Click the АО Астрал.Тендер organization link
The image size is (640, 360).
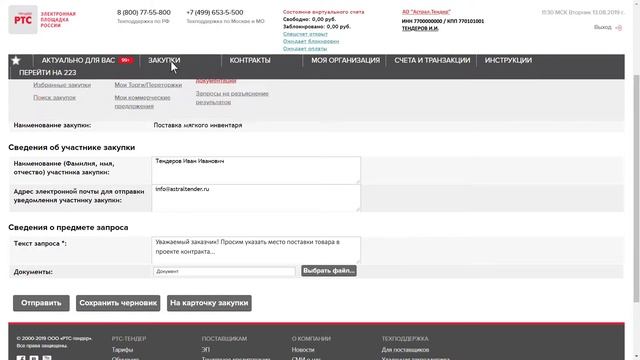click(426, 12)
